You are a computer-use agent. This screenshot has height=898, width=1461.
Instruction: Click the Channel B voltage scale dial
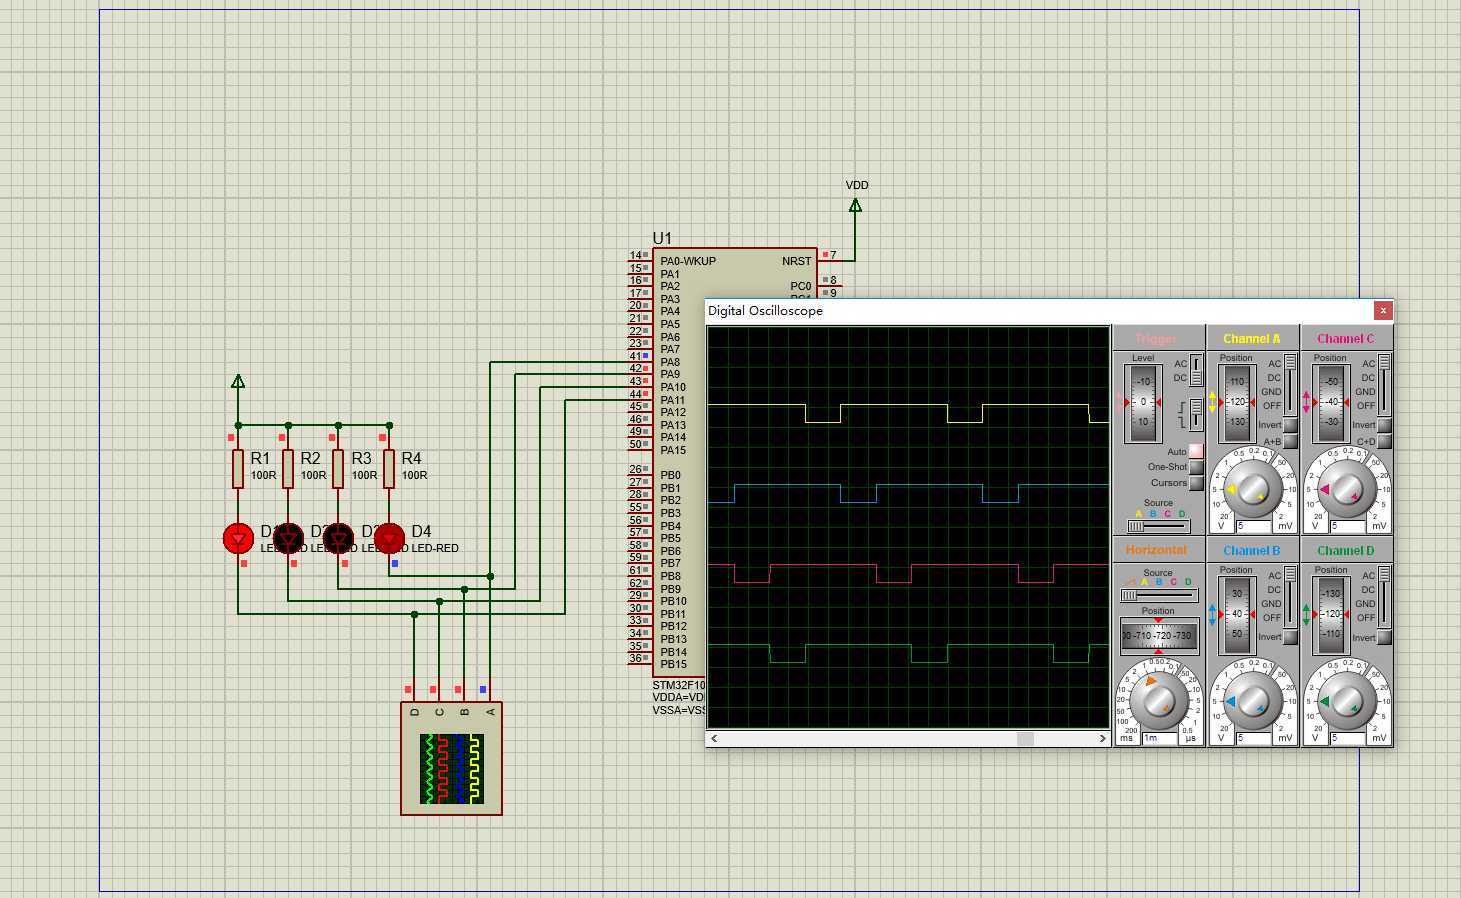1252,701
